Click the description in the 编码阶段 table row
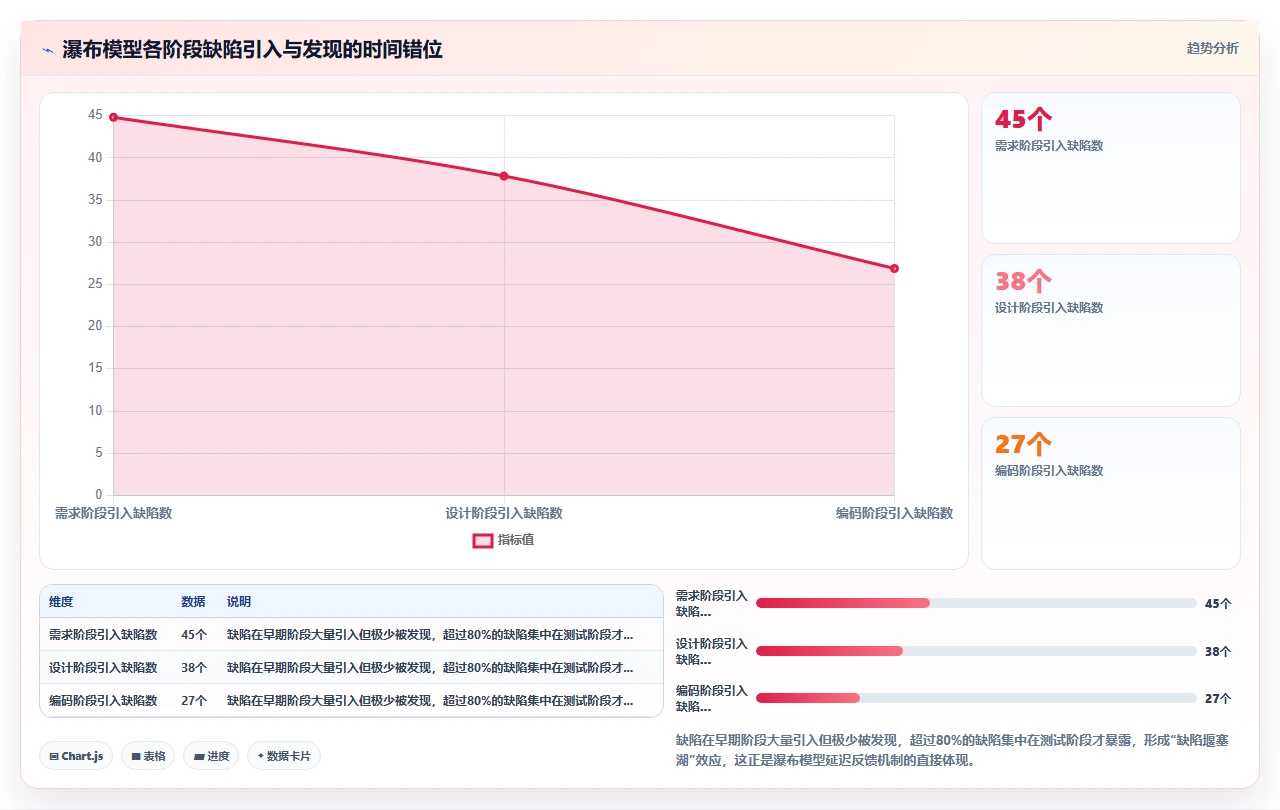Viewport: 1280px width, 810px height. (430, 701)
